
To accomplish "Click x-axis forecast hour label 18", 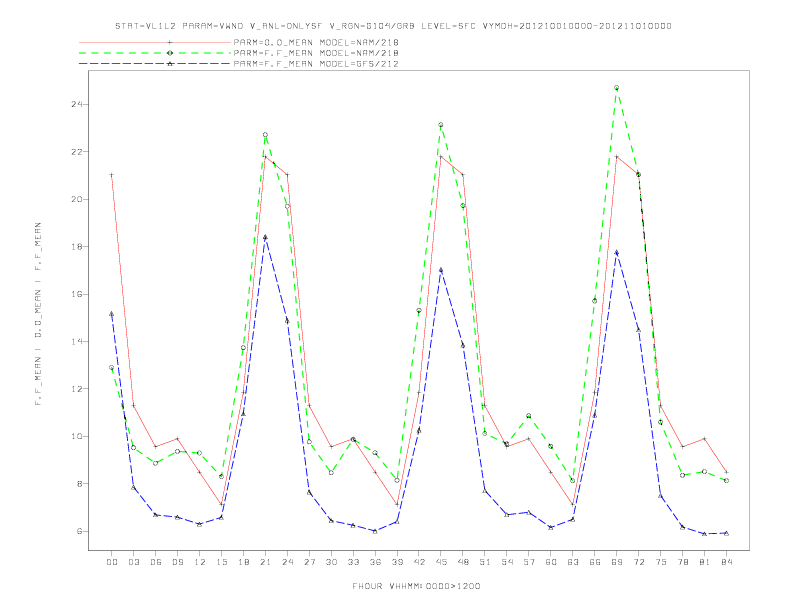I will point(243,562).
